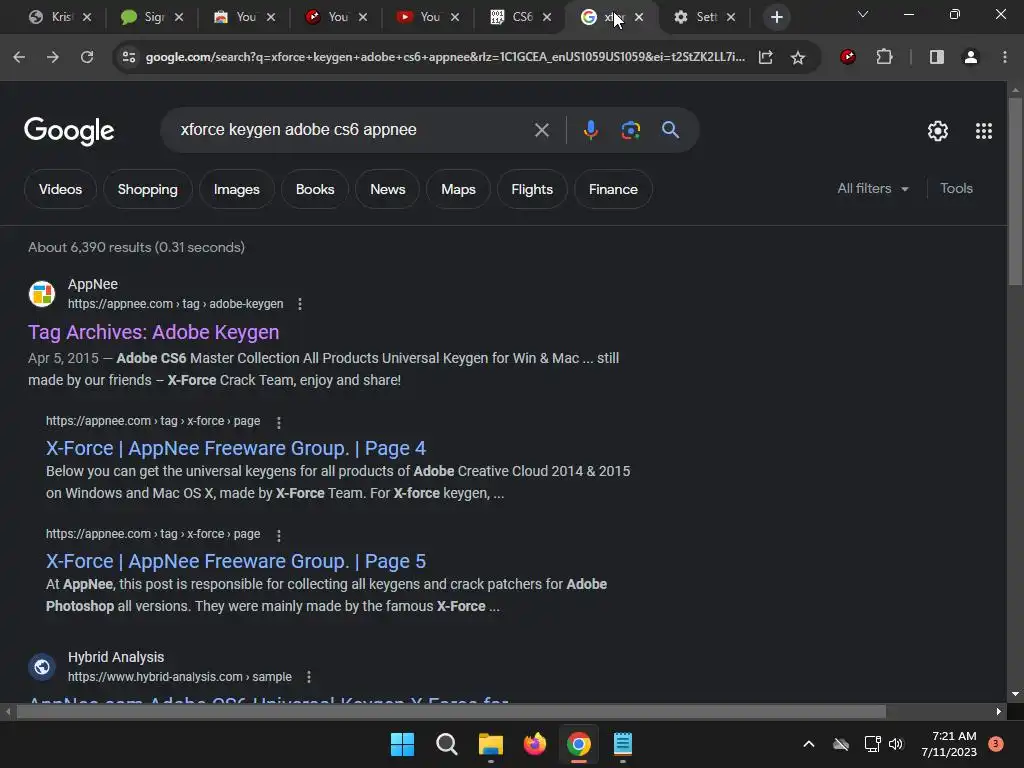Open more options for AppNee adobe-keygen result
This screenshot has height=768, width=1024.
[x=300, y=304]
